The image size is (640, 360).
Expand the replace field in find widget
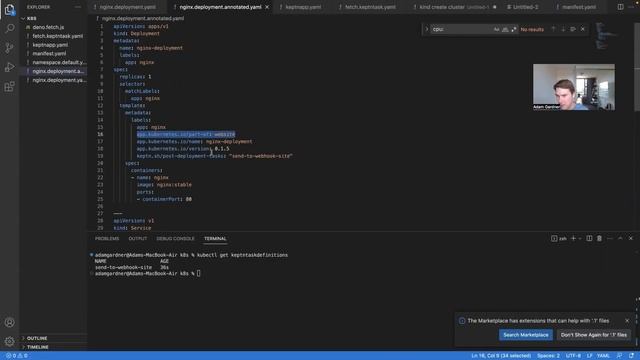(427, 29)
